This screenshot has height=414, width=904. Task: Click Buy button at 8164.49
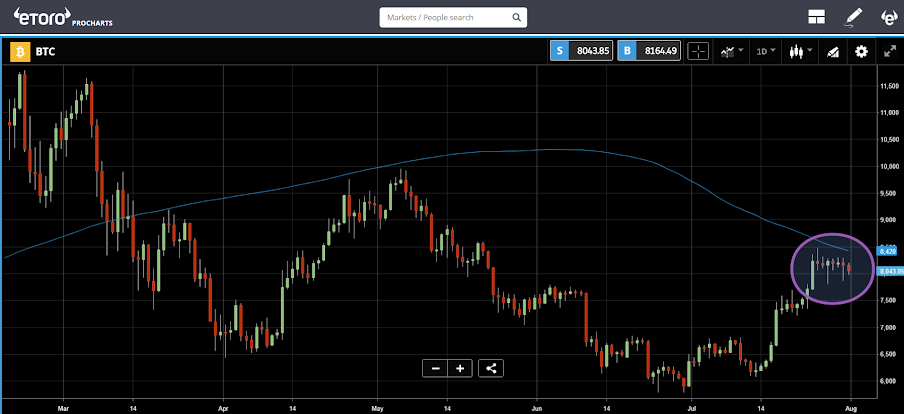click(649, 51)
